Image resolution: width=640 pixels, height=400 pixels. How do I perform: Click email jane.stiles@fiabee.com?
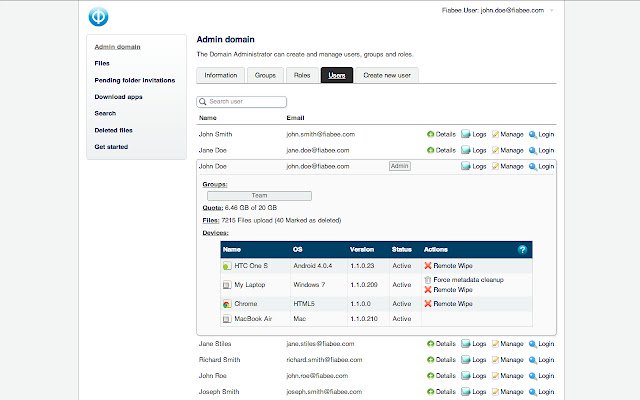[320, 344]
